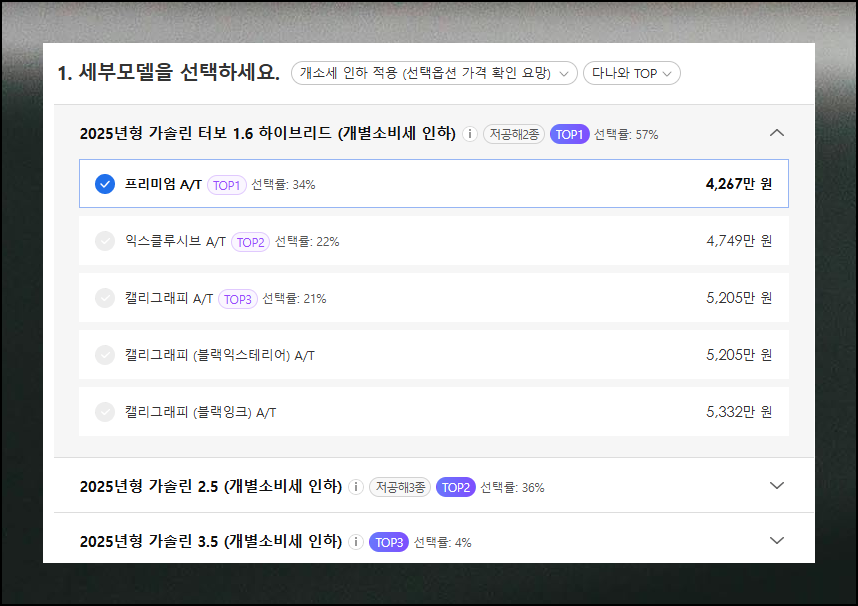
Task: Click TOP2 badge on 익스클루시브 A/T row
Action: coord(250,242)
